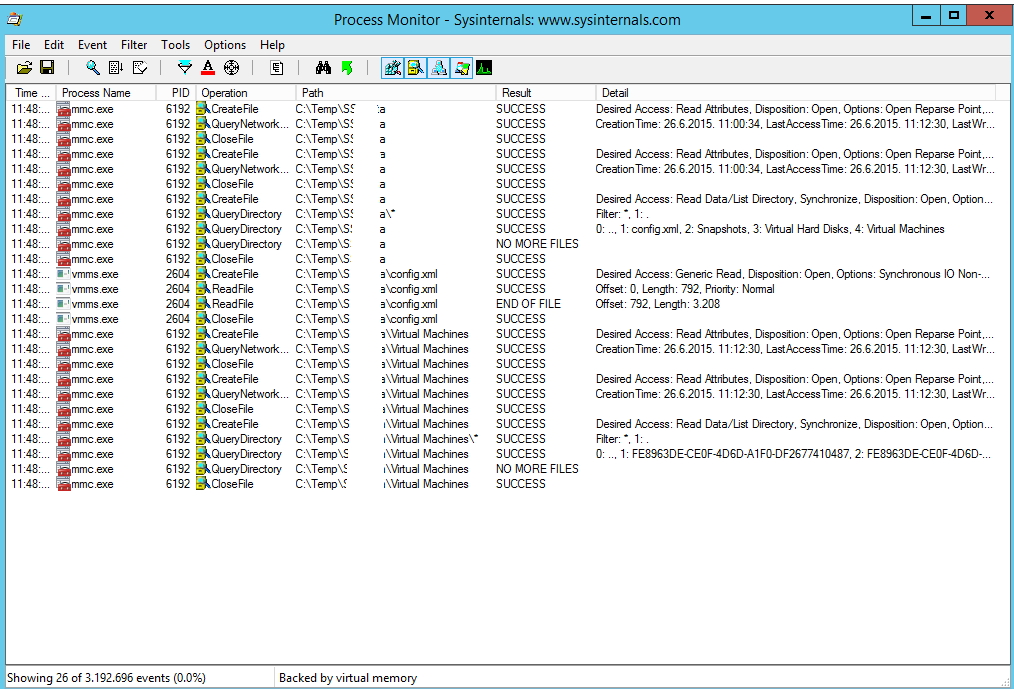The height and width of the screenshot is (689, 1014).
Task: Toggle Show Profiling Events toolbar button
Action: 484,68
